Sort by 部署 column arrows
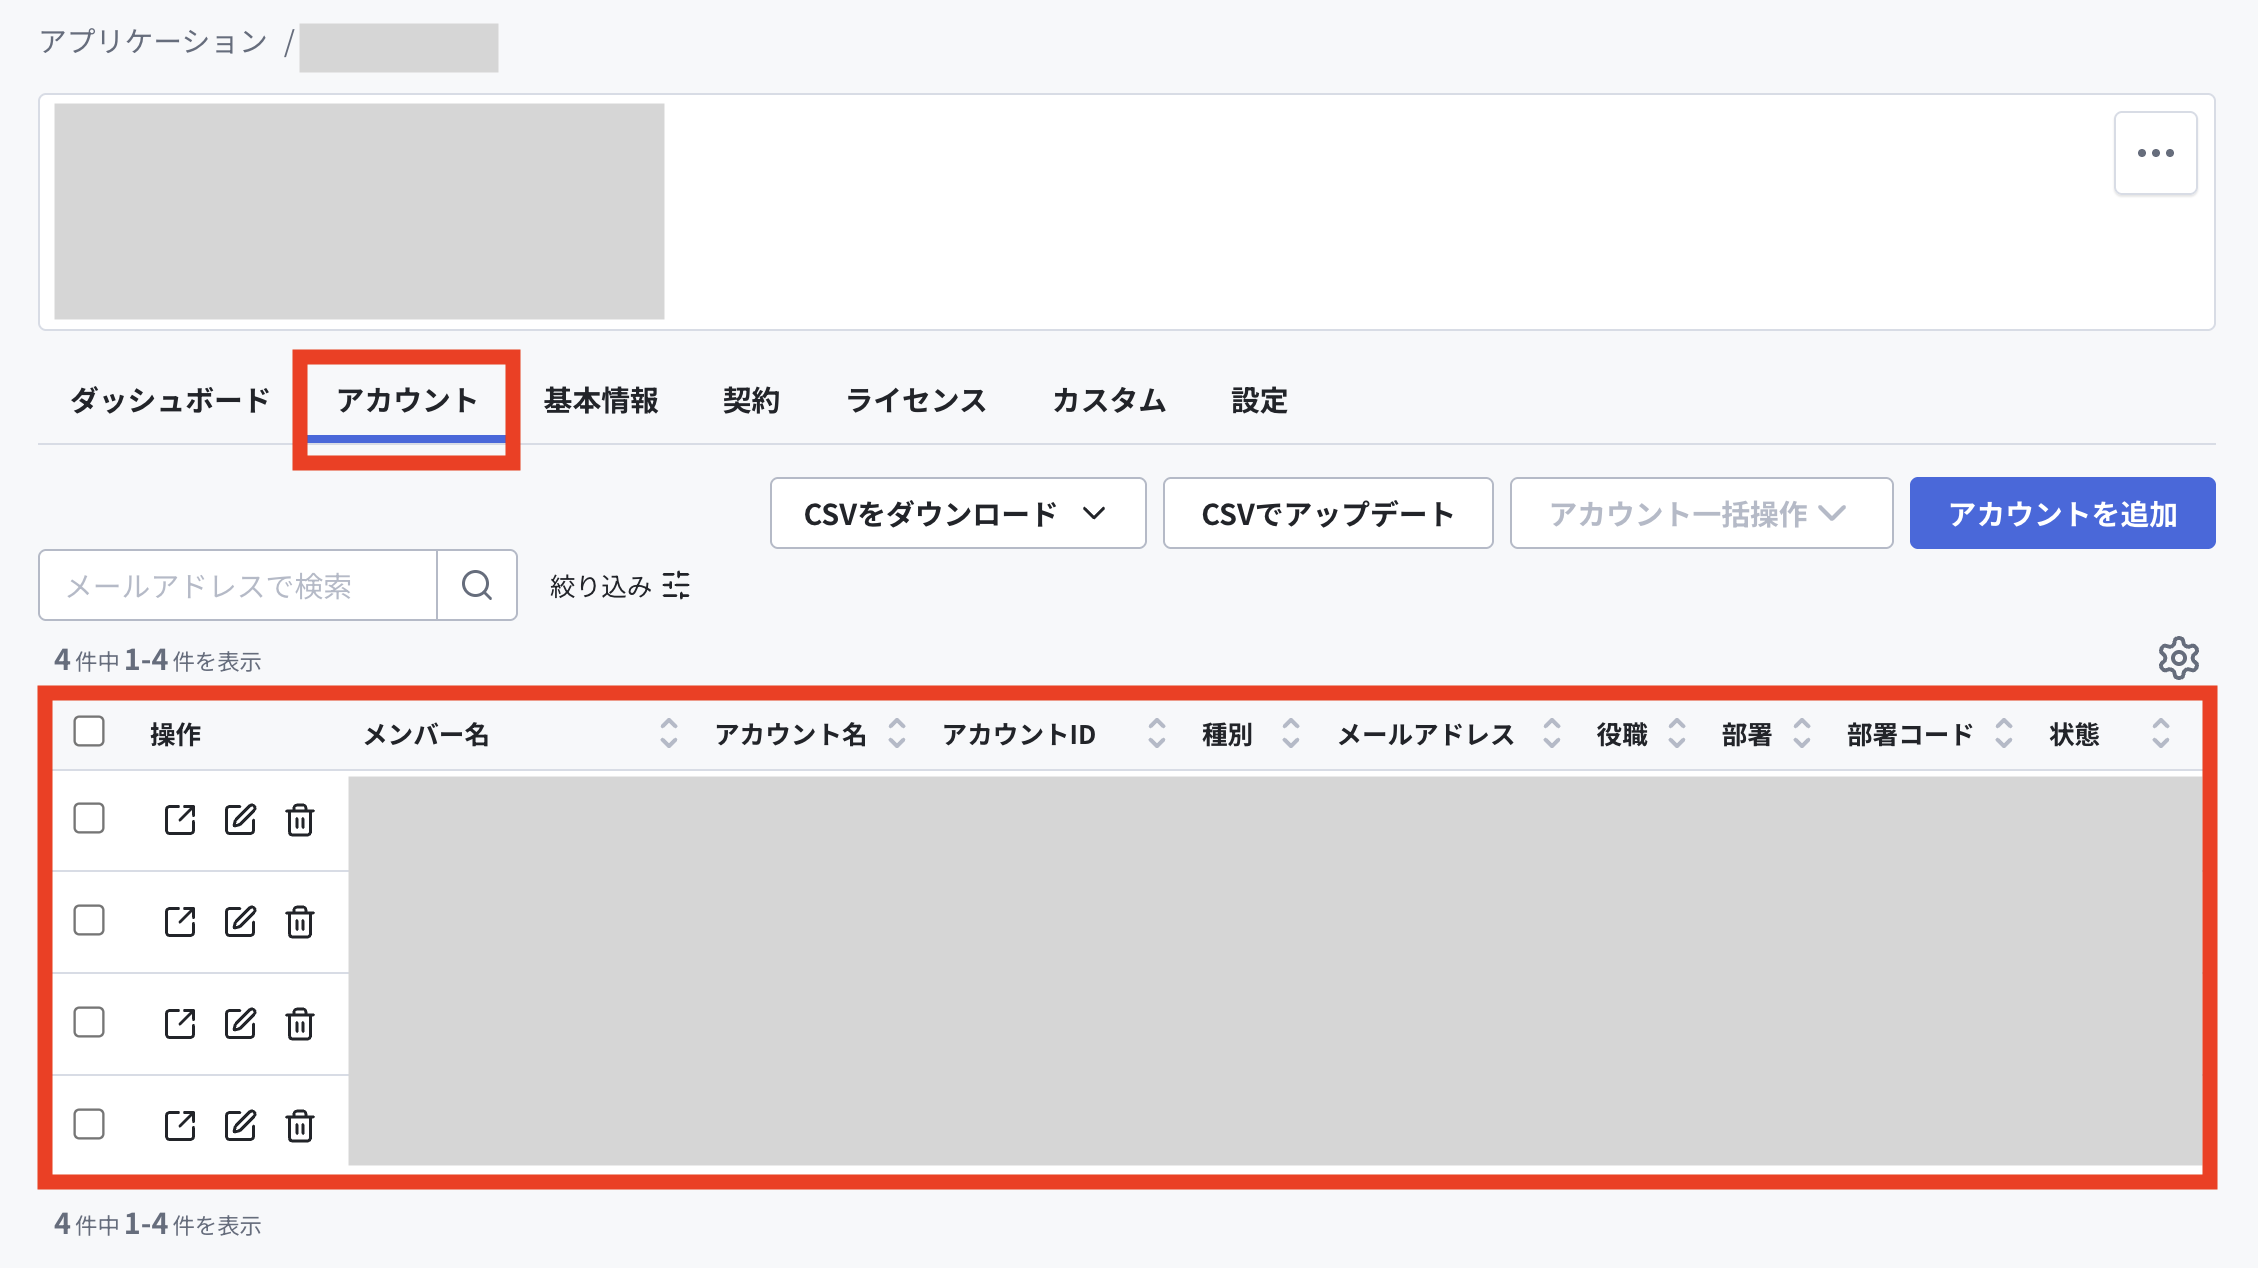 [x=1802, y=734]
